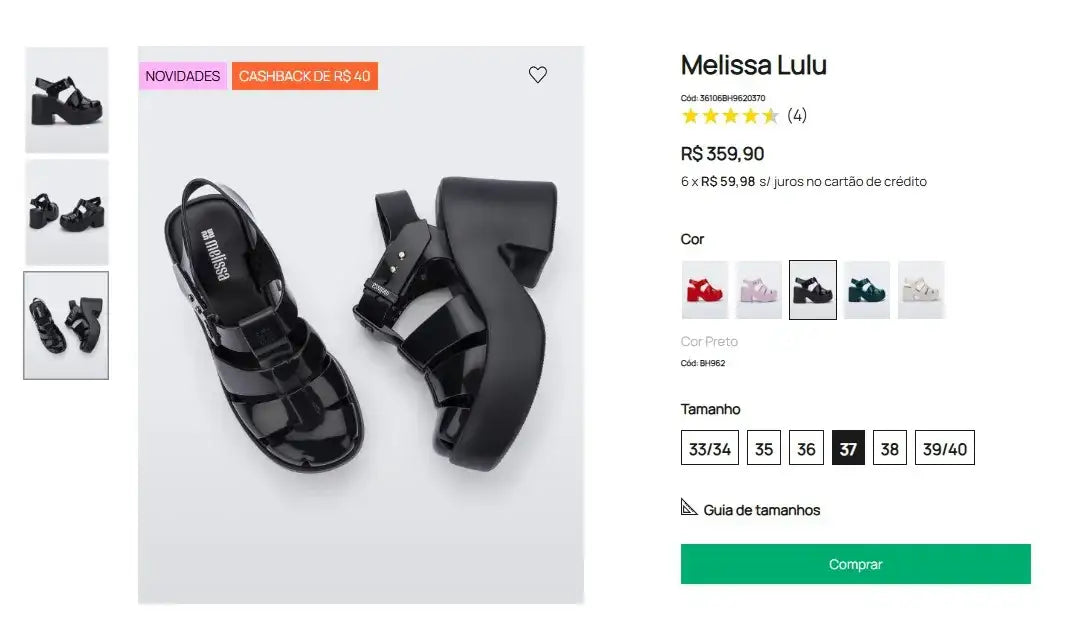Pick size 38
1079x620 pixels.
pos(889,447)
